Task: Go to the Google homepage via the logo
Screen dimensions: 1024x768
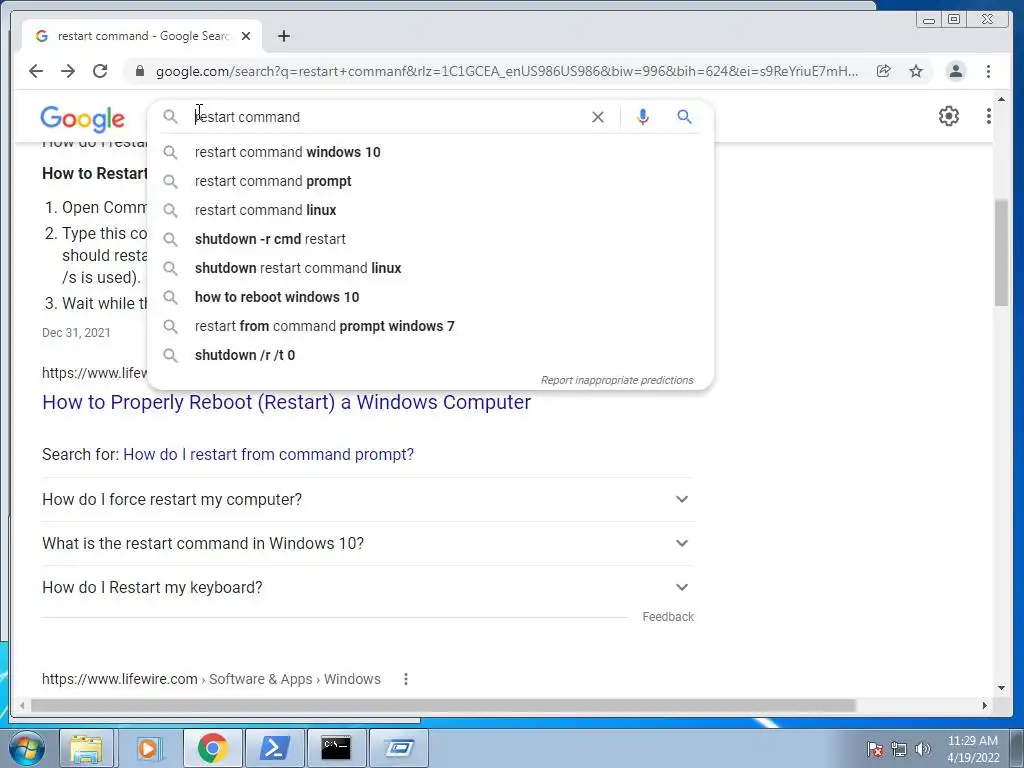Action: [x=82, y=118]
